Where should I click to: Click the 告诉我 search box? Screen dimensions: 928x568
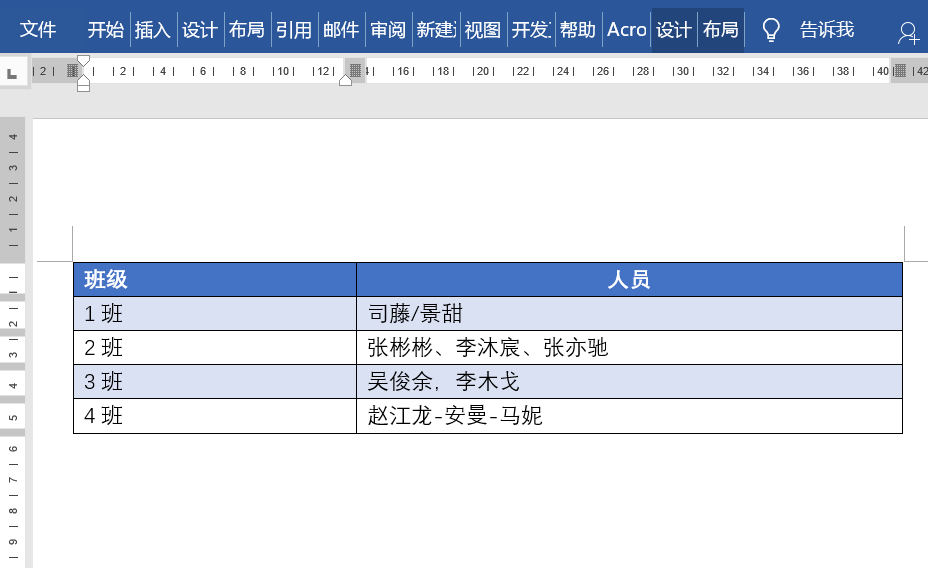[x=827, y=29]
